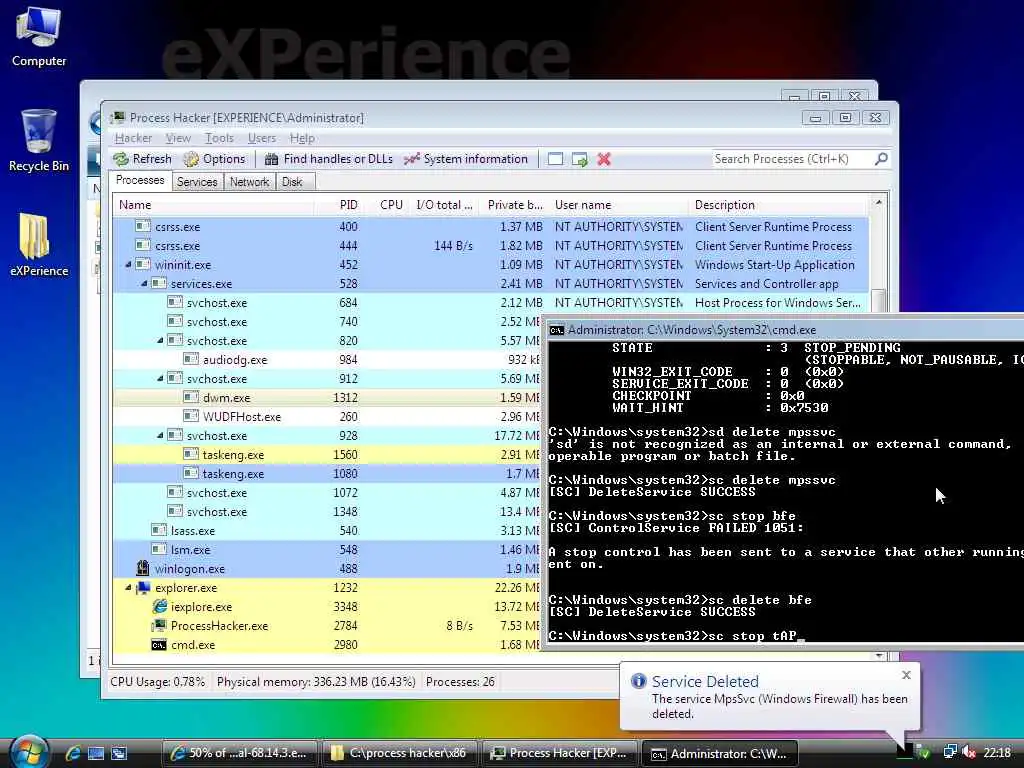Collapse the svchost.exe PID 928 node
Image resolution: width=1024 pixels, height=768 pixels.
(160, 435)
